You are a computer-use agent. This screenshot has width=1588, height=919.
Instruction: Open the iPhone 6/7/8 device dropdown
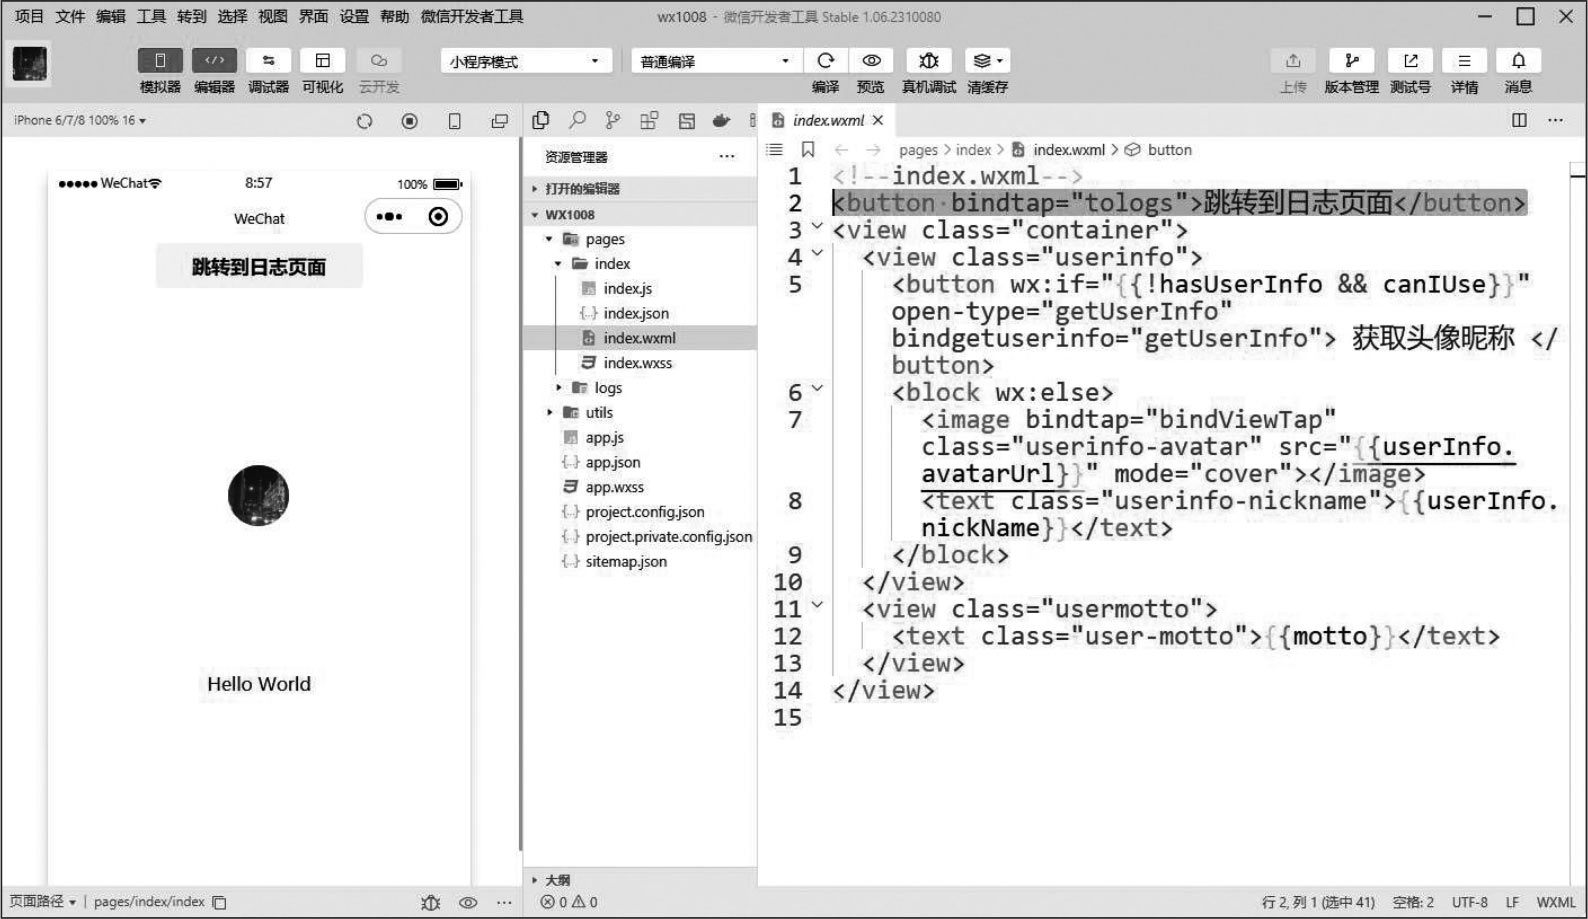(x=80, y=120)
